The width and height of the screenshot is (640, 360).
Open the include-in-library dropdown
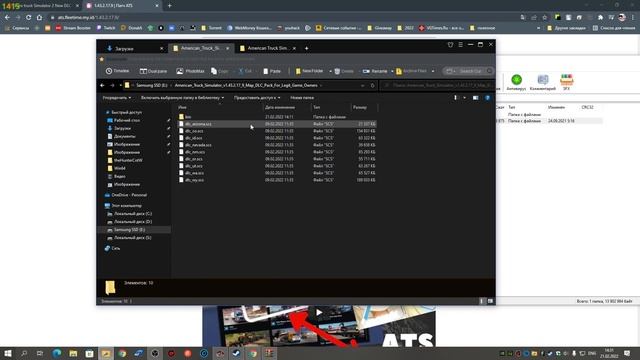pos(182,98)
